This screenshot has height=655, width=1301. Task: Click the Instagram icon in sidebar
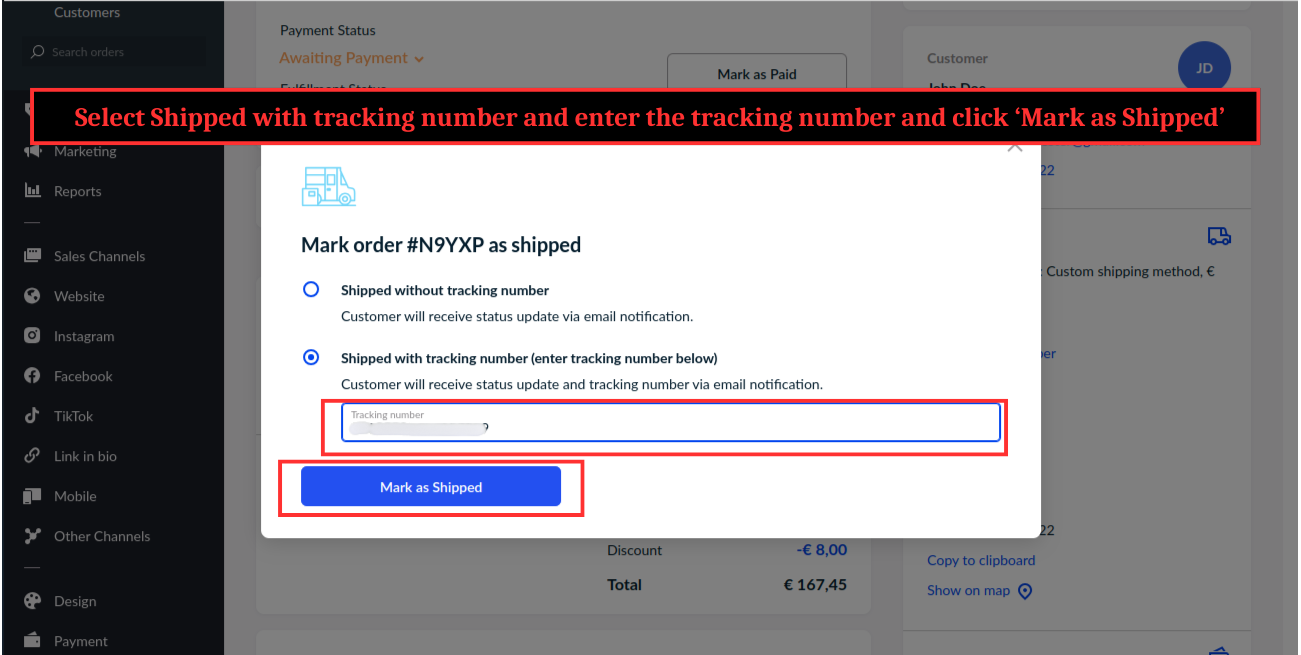(33, 336)
